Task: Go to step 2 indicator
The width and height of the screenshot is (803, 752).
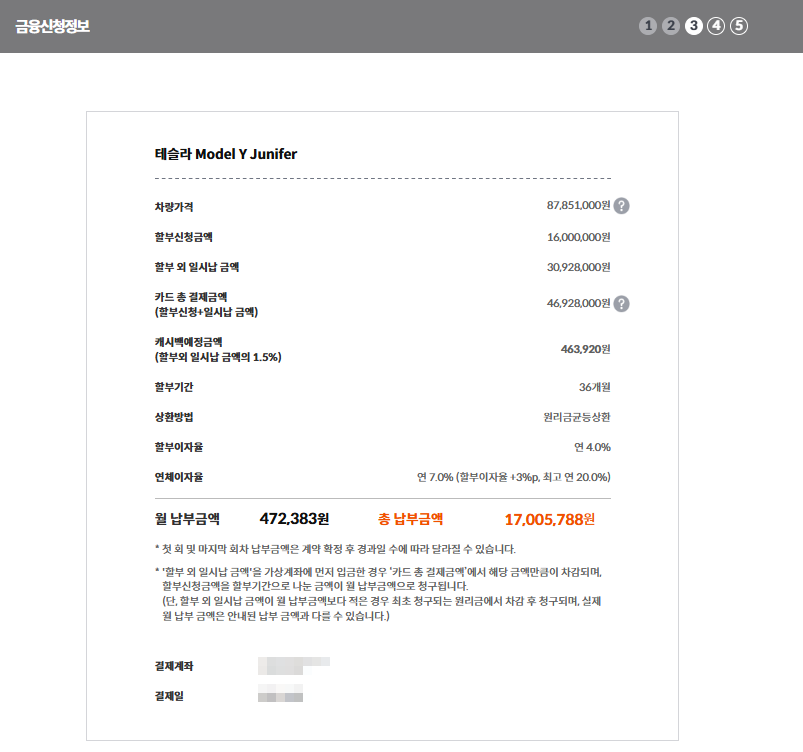Action: pos(671,26)
